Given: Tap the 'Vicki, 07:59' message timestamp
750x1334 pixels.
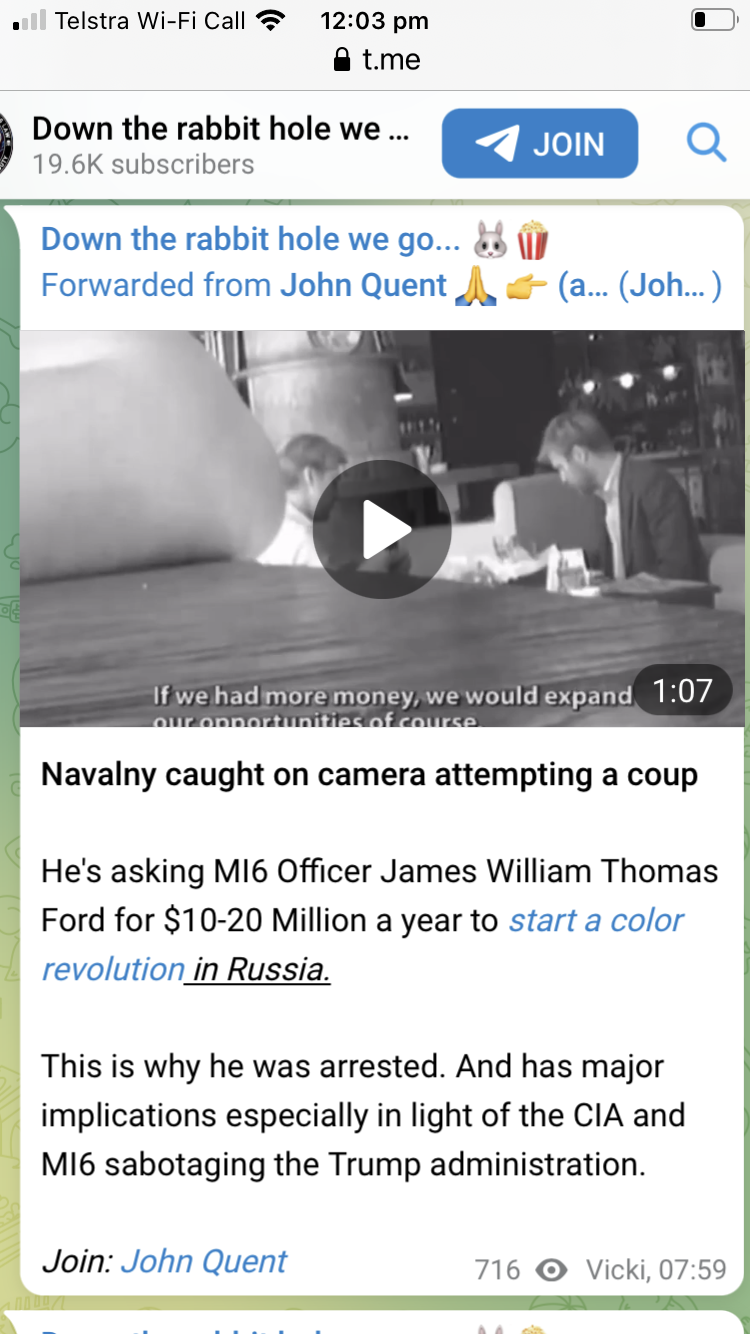Looking at the screenshot, I should [656, 1270].
